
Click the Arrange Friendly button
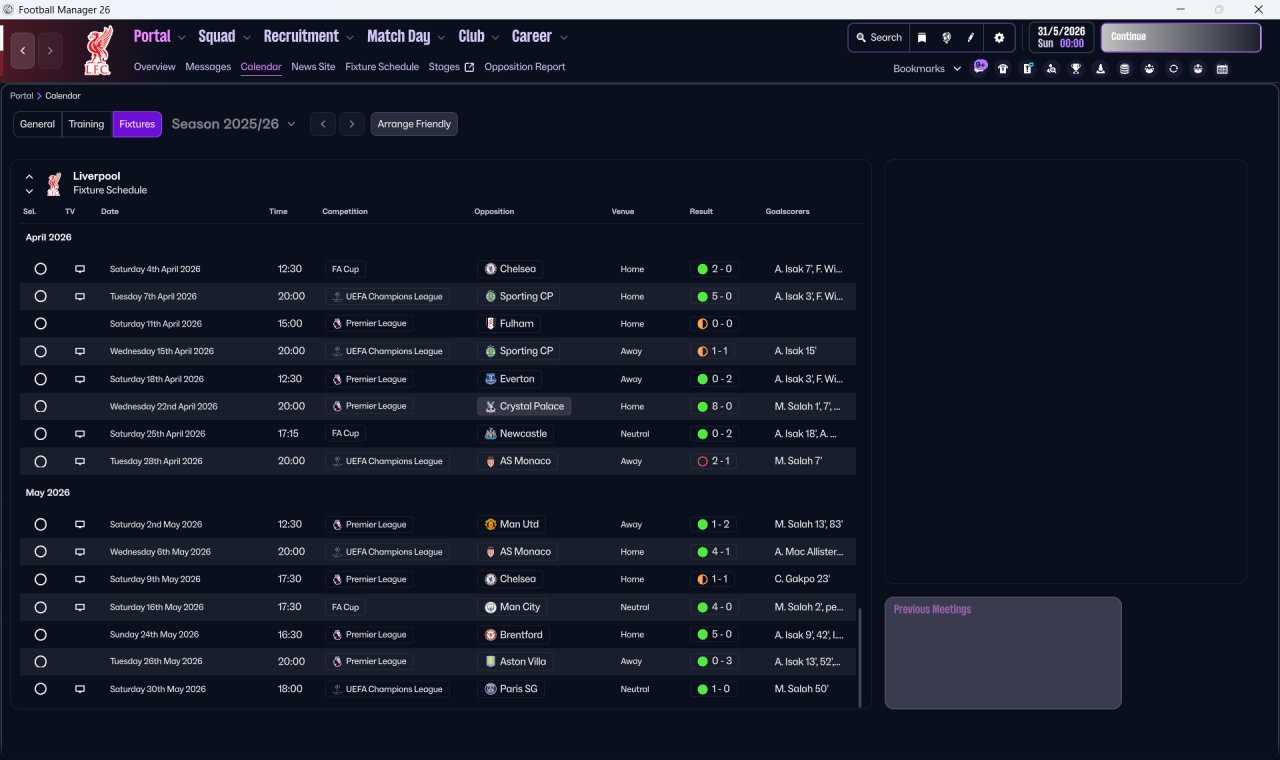(414, 124)
